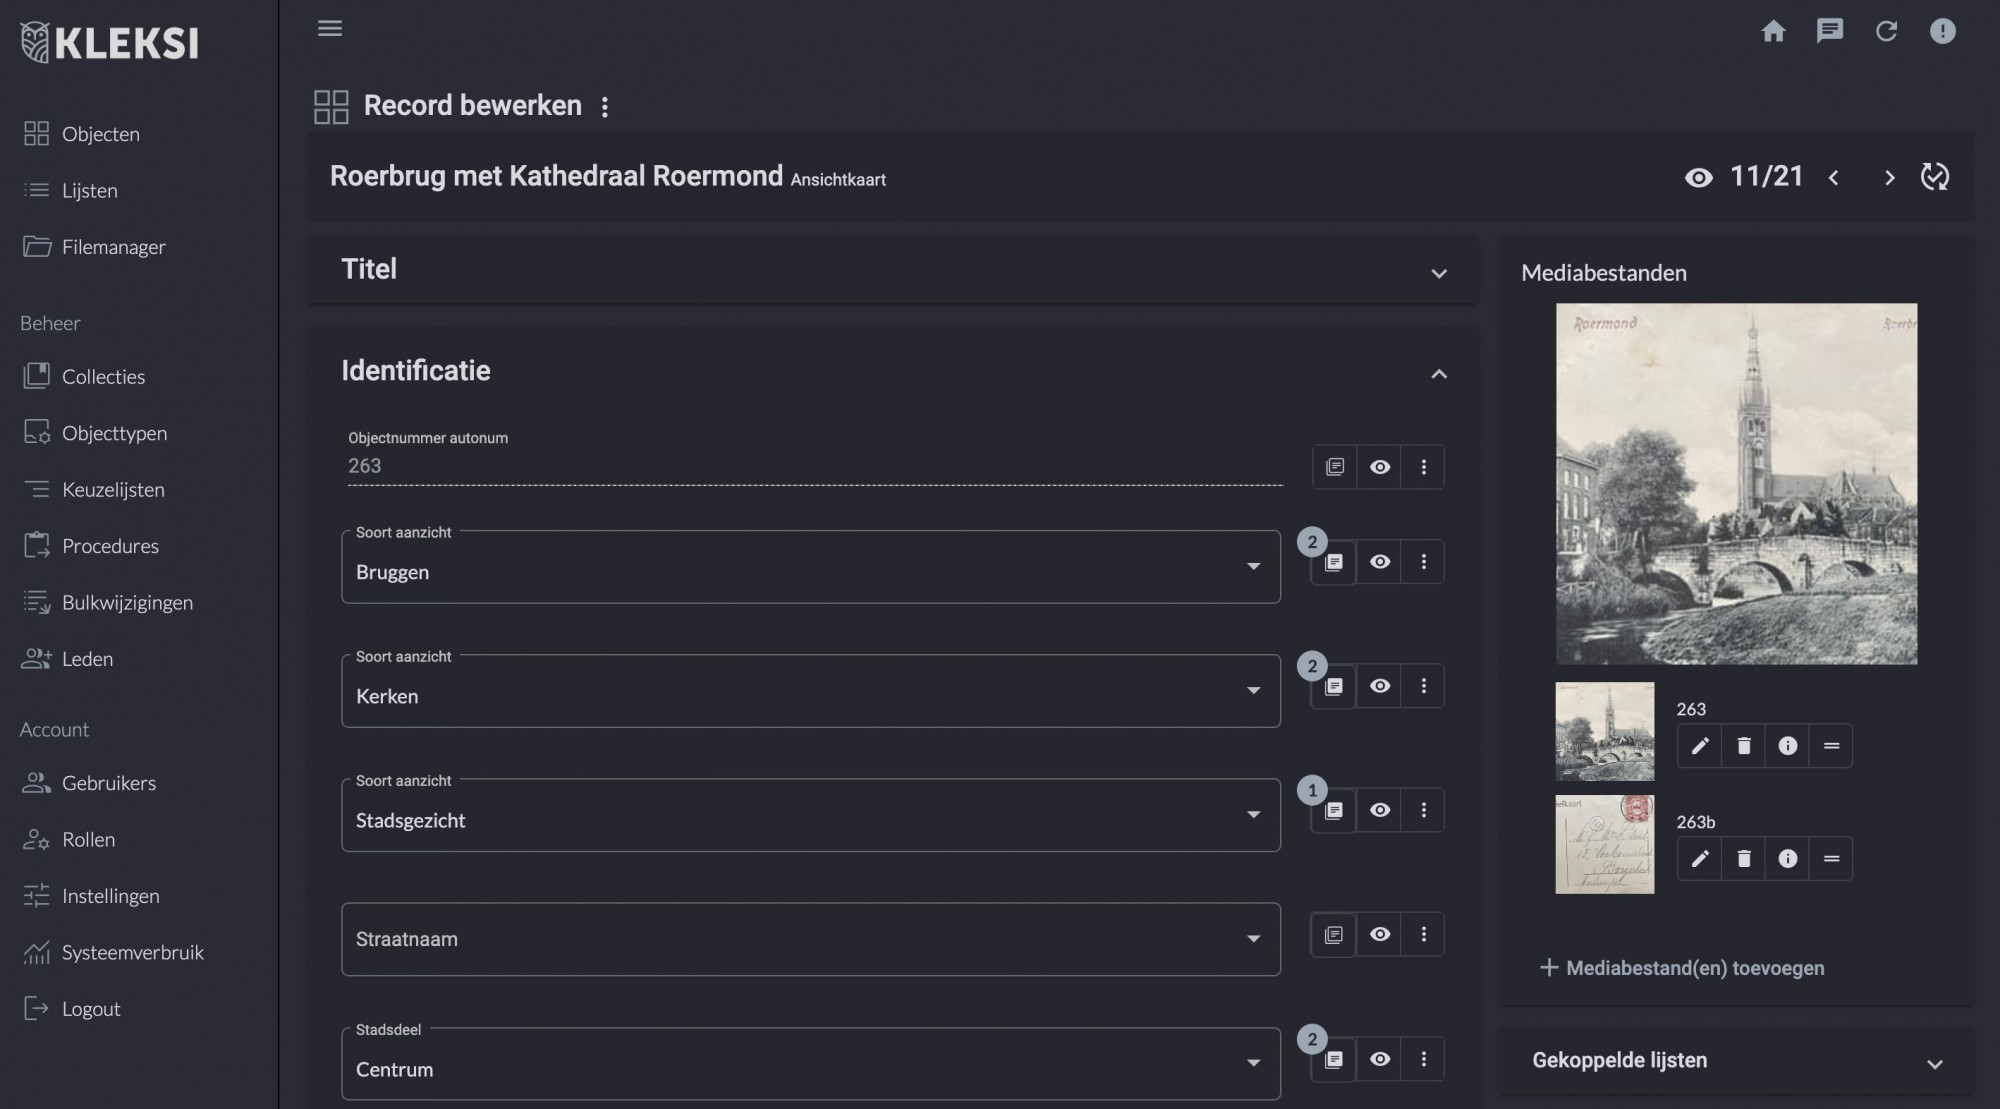Click the home icon in the top bar
Viewport: 2000px width, 1109px height.
coord(1773,31)
